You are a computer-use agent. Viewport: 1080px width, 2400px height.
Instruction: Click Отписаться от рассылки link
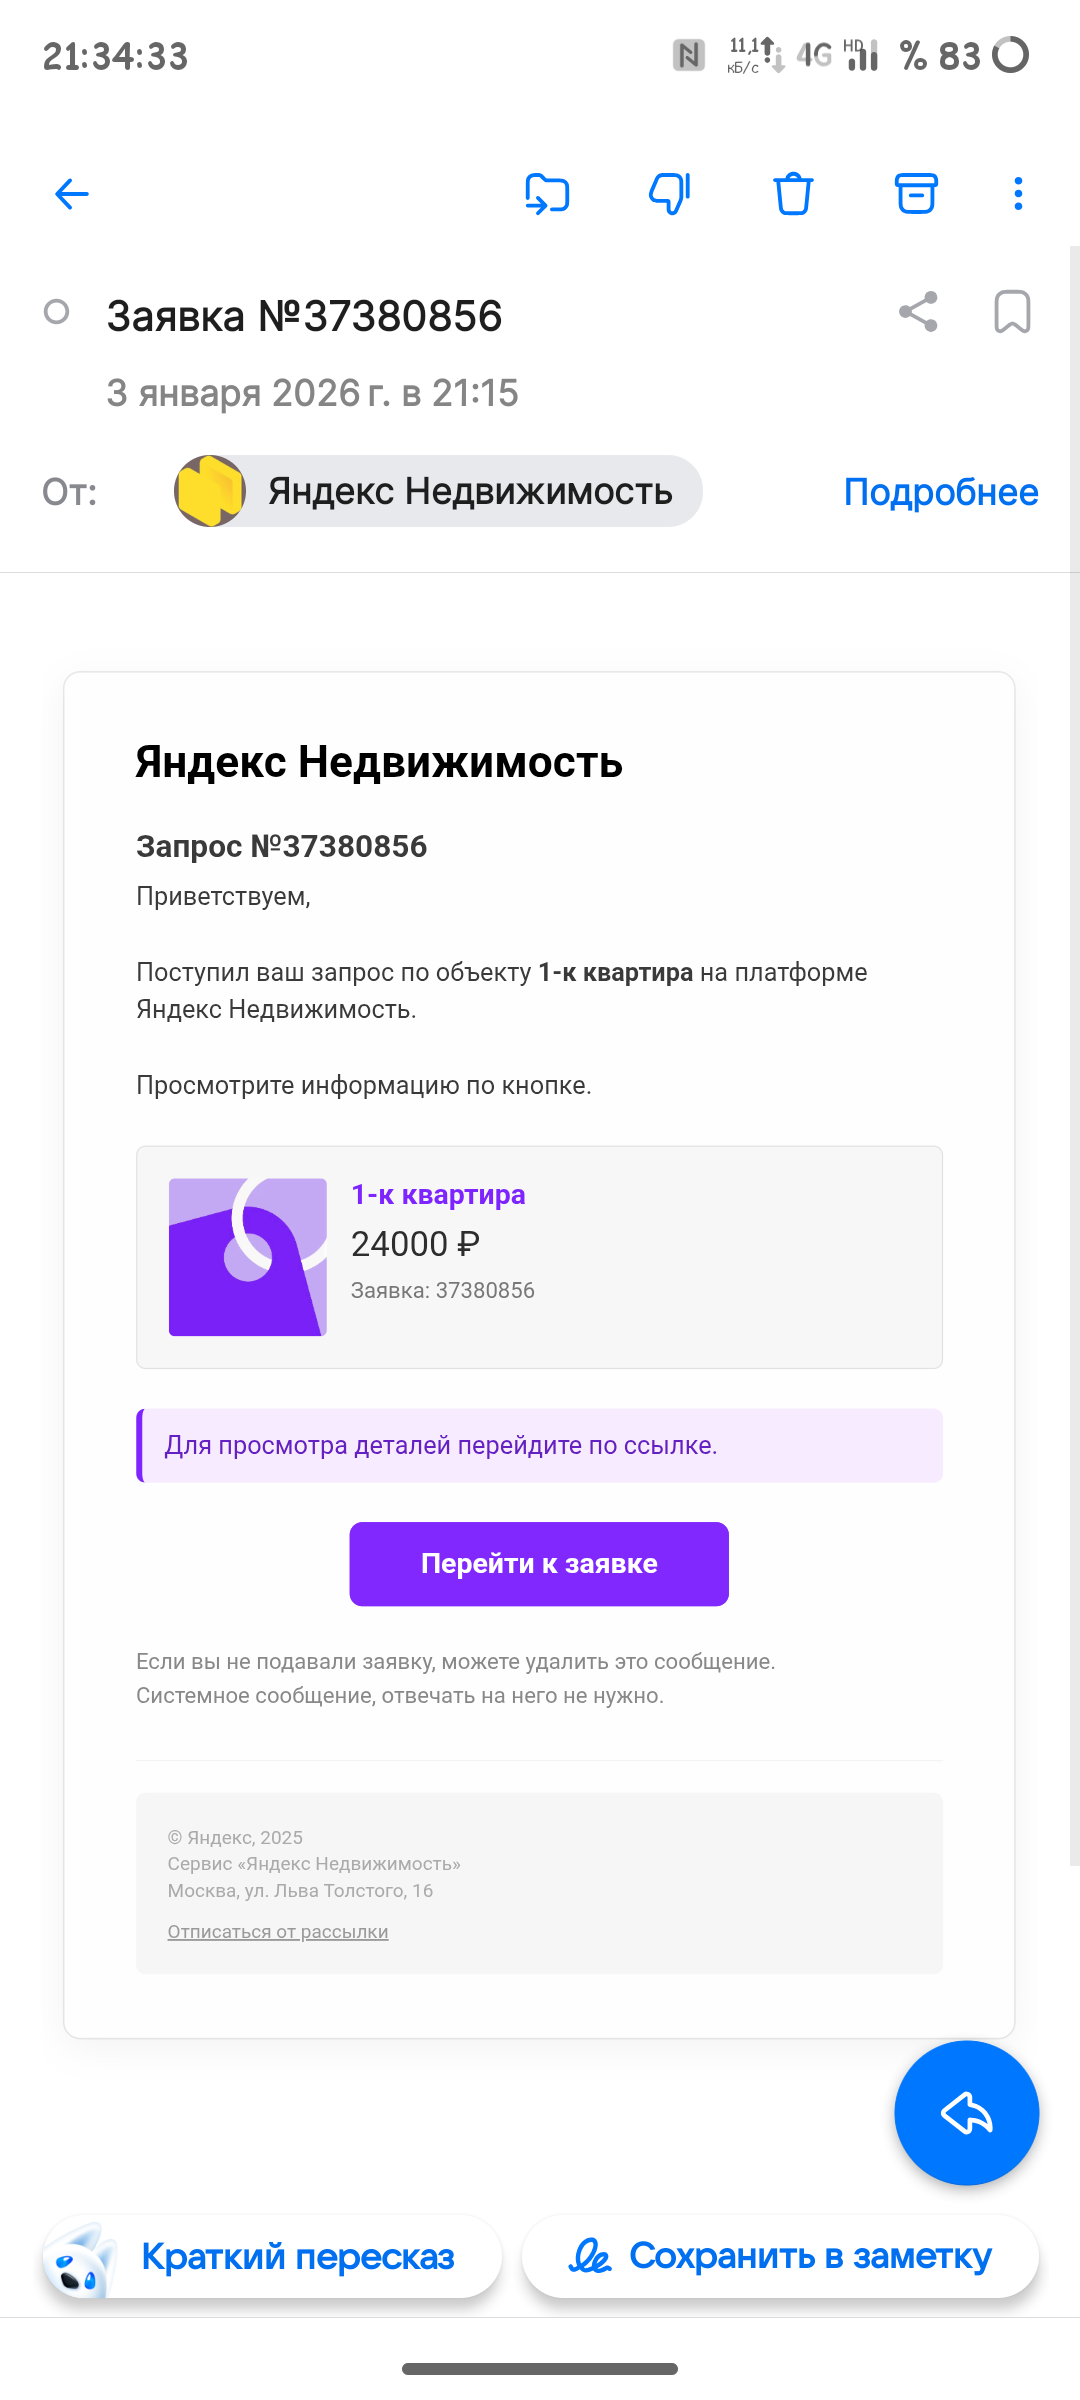pos(278,1932)
